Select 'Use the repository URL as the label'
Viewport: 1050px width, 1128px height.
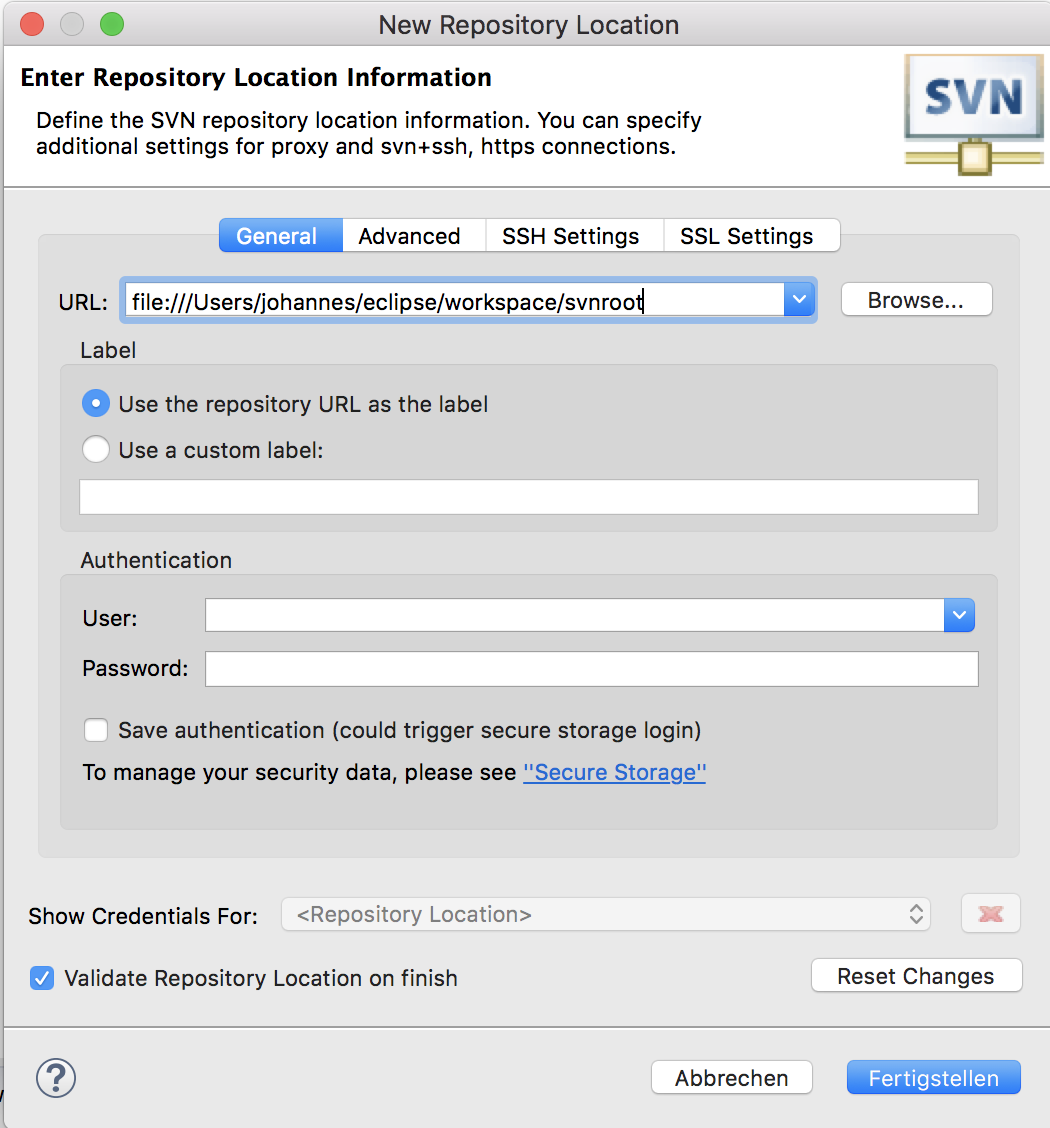coord(96,404)
